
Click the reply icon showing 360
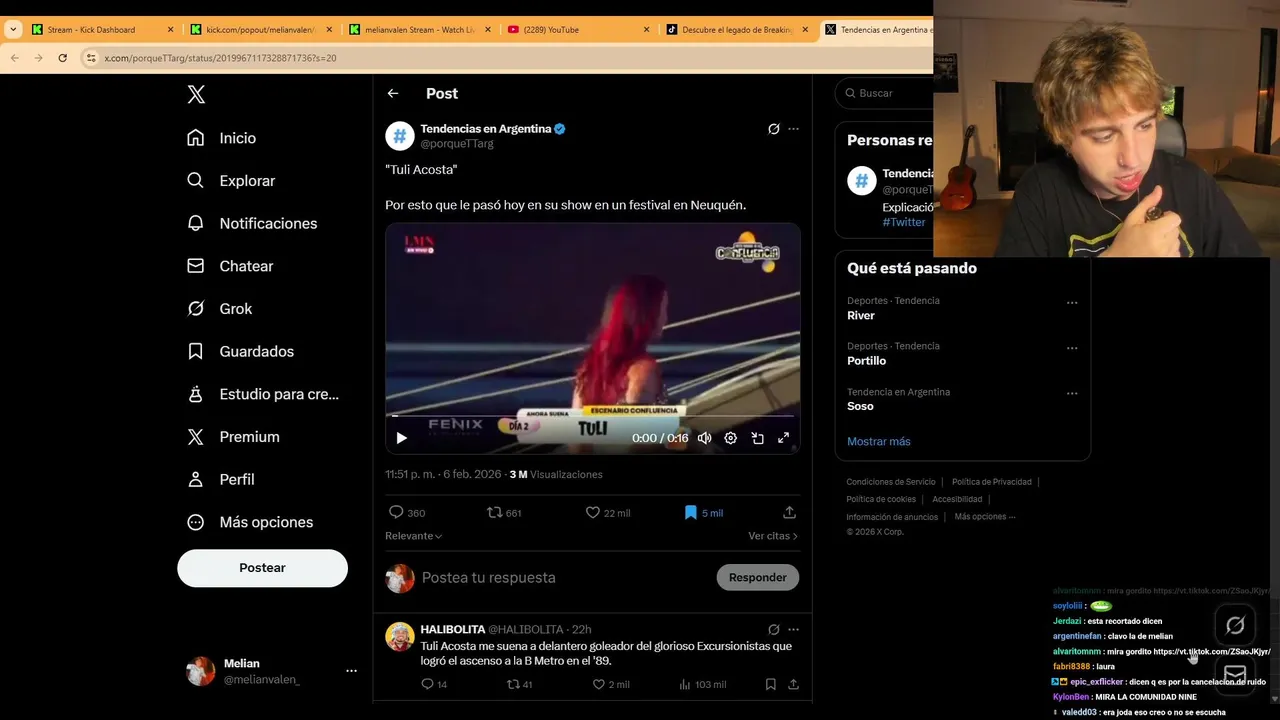(407, 512)
